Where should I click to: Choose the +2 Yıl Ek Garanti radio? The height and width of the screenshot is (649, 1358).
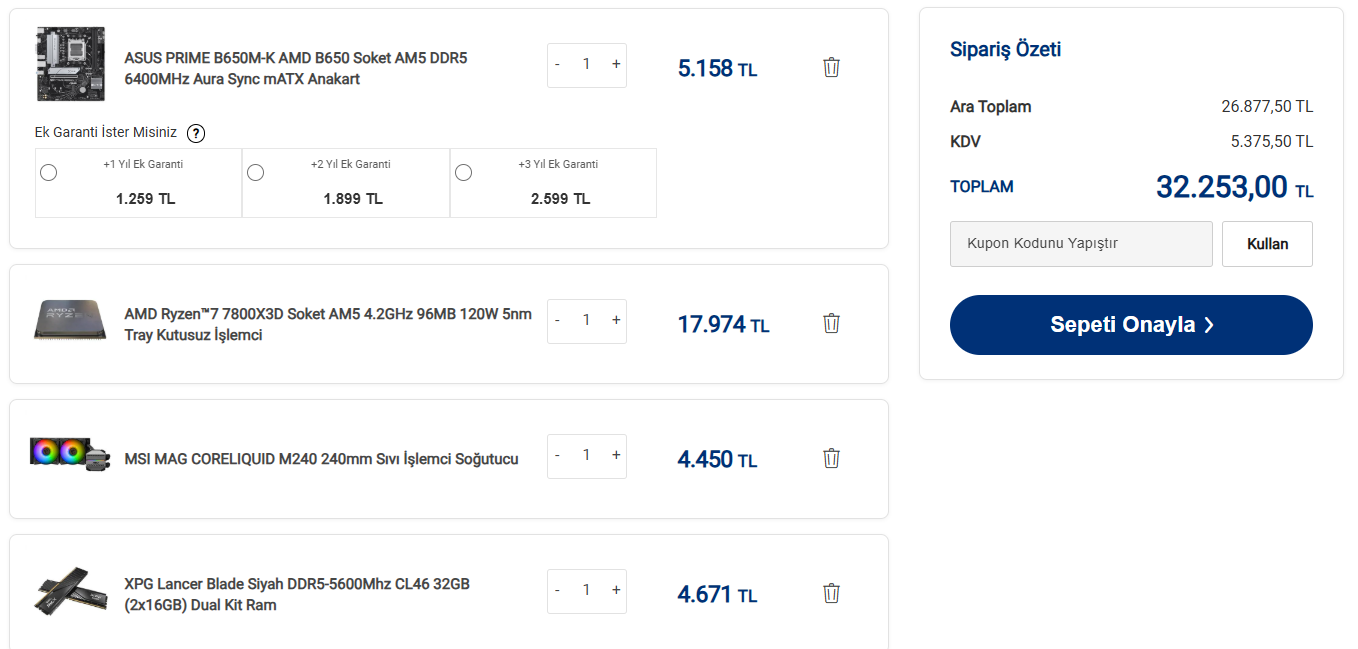pos(256,172)
